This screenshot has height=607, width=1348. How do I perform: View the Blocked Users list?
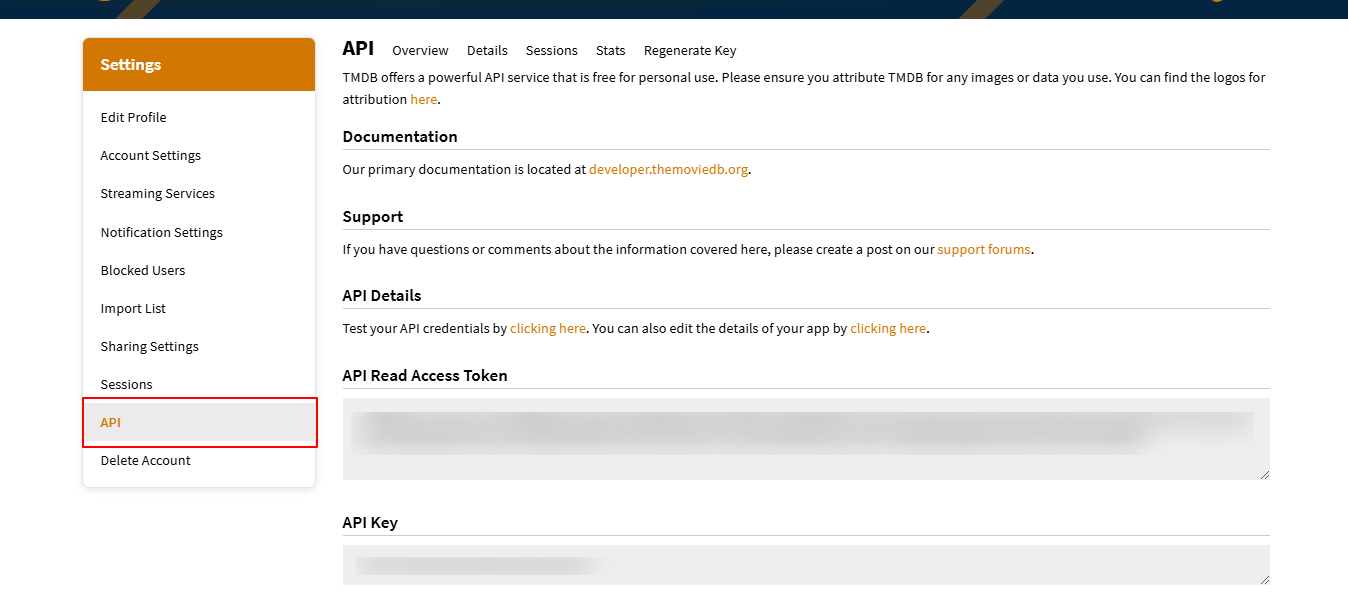142,270
